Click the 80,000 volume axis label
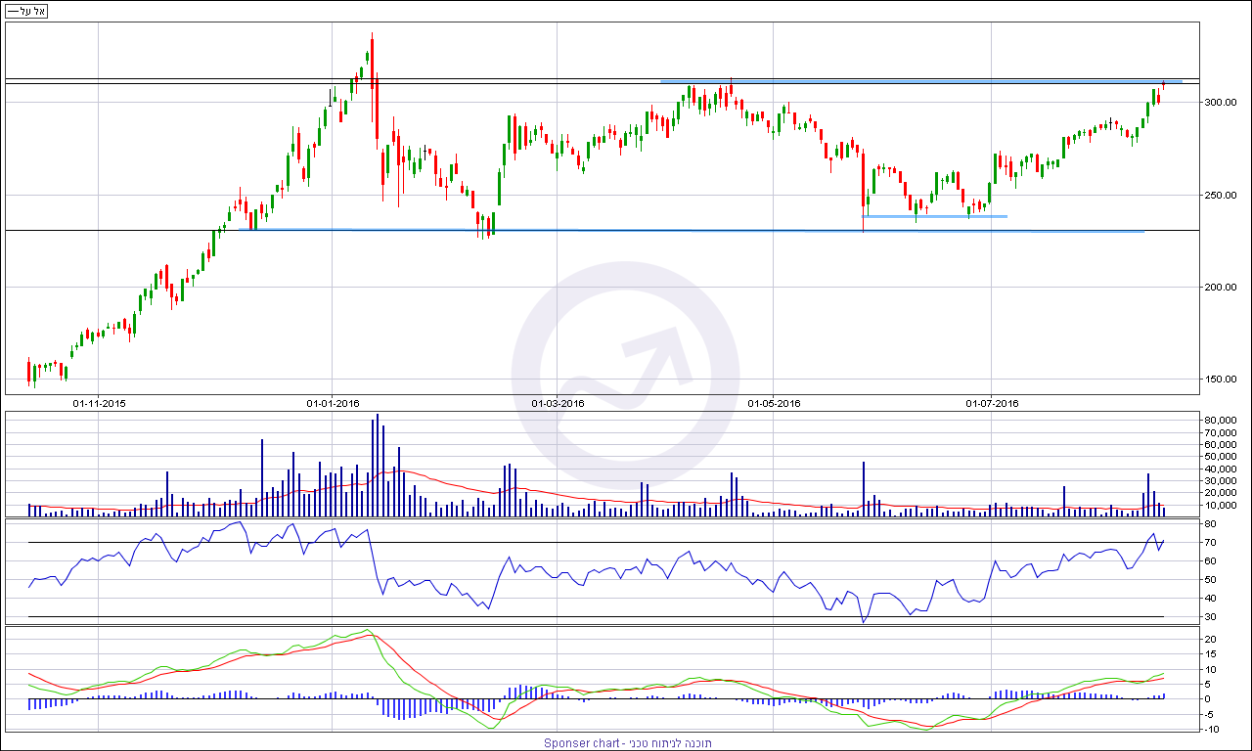 pos(1221,420)
